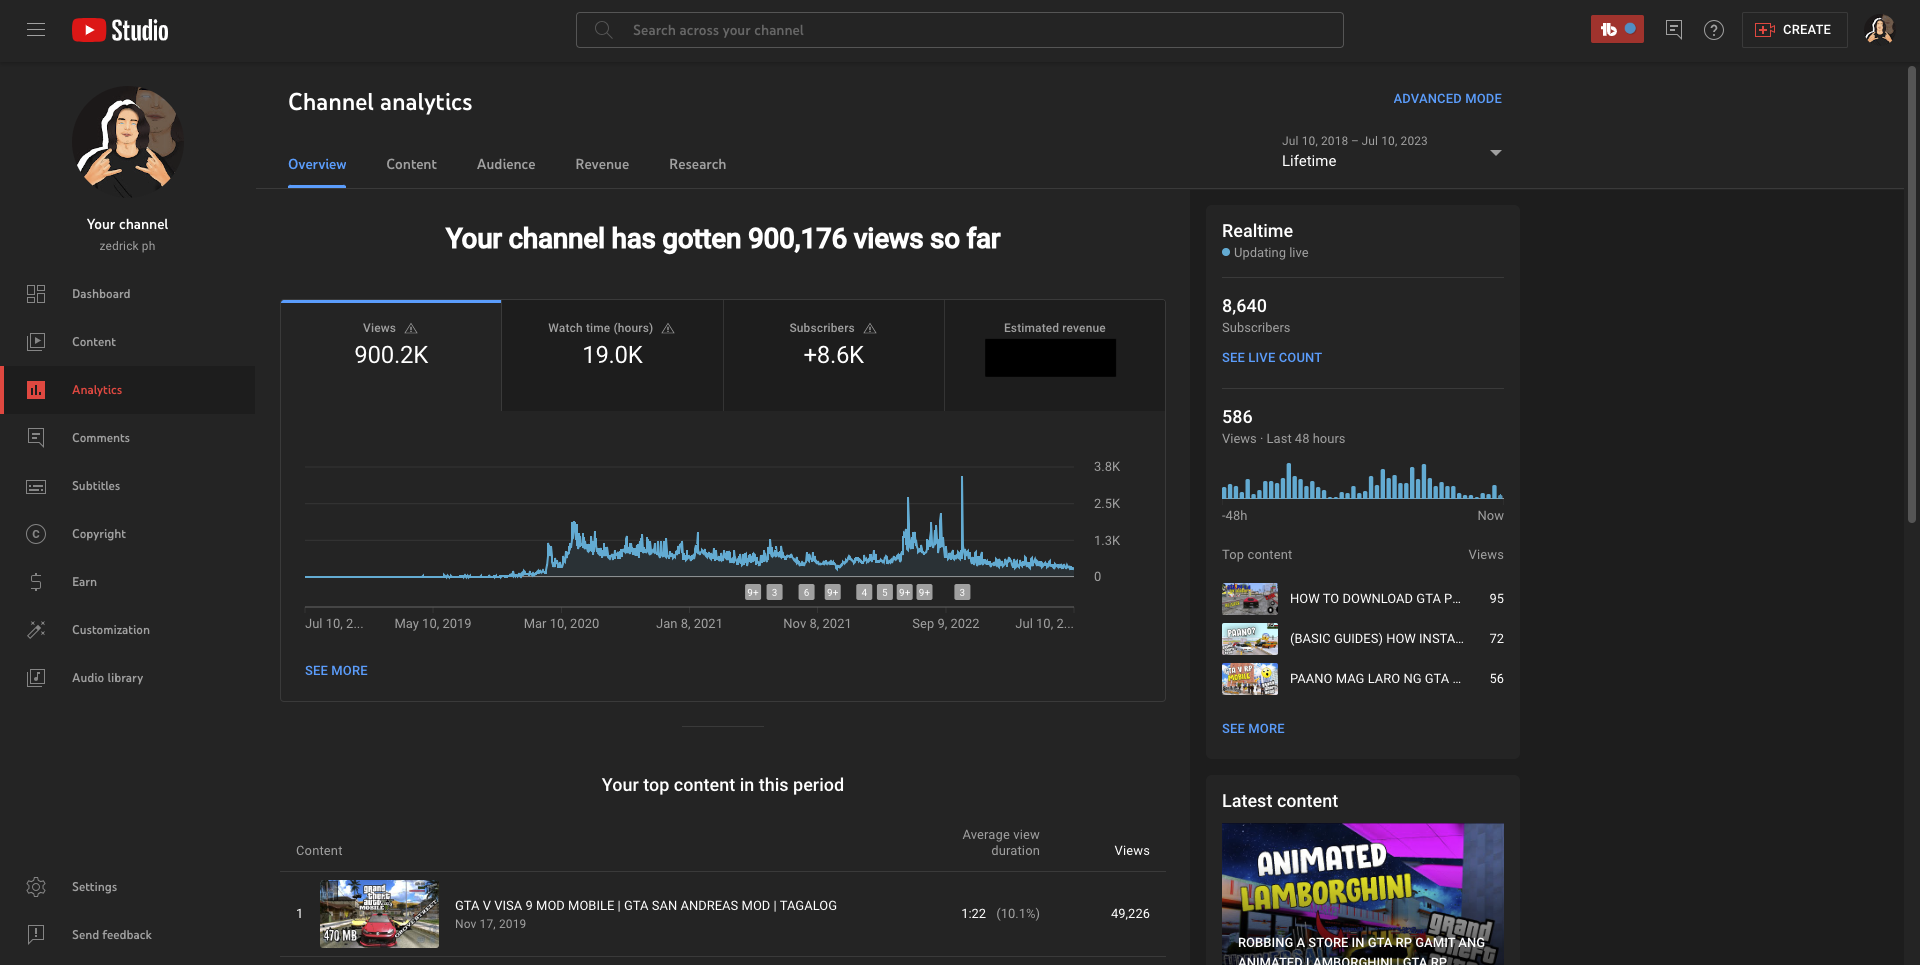This screenshot has width=1920, height=965.
Task: Open the TubeBuddy extension icon
Action: pos(1616,30)
